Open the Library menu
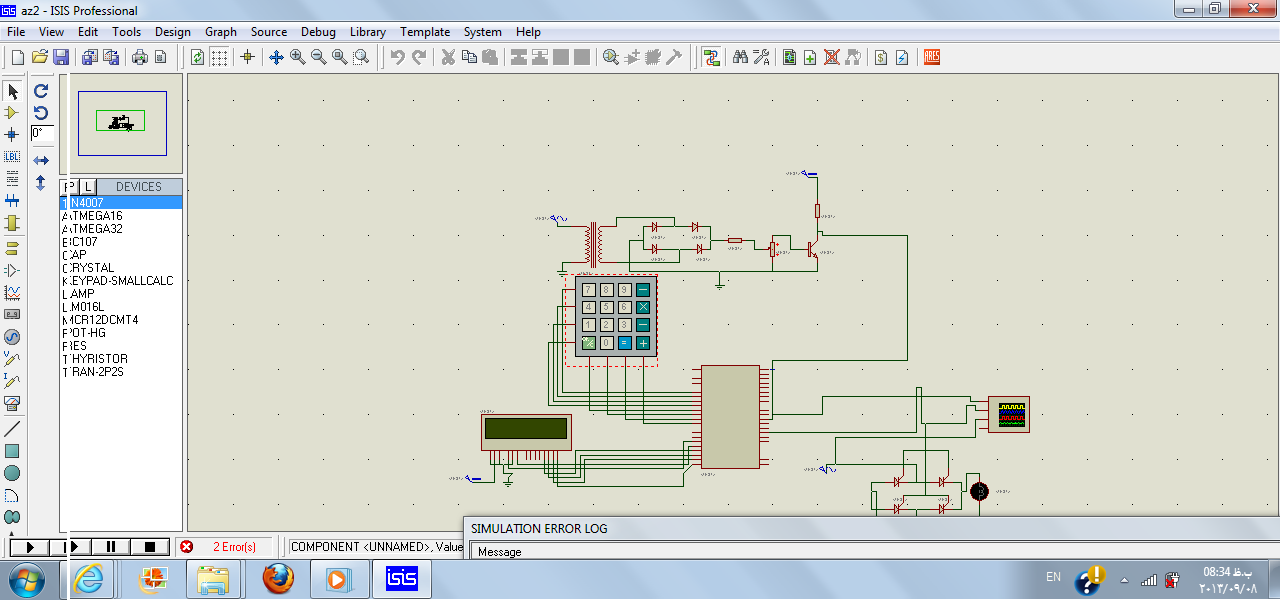Image resolution: width=1280 pixels, height=600 pixels. (368, 32)
